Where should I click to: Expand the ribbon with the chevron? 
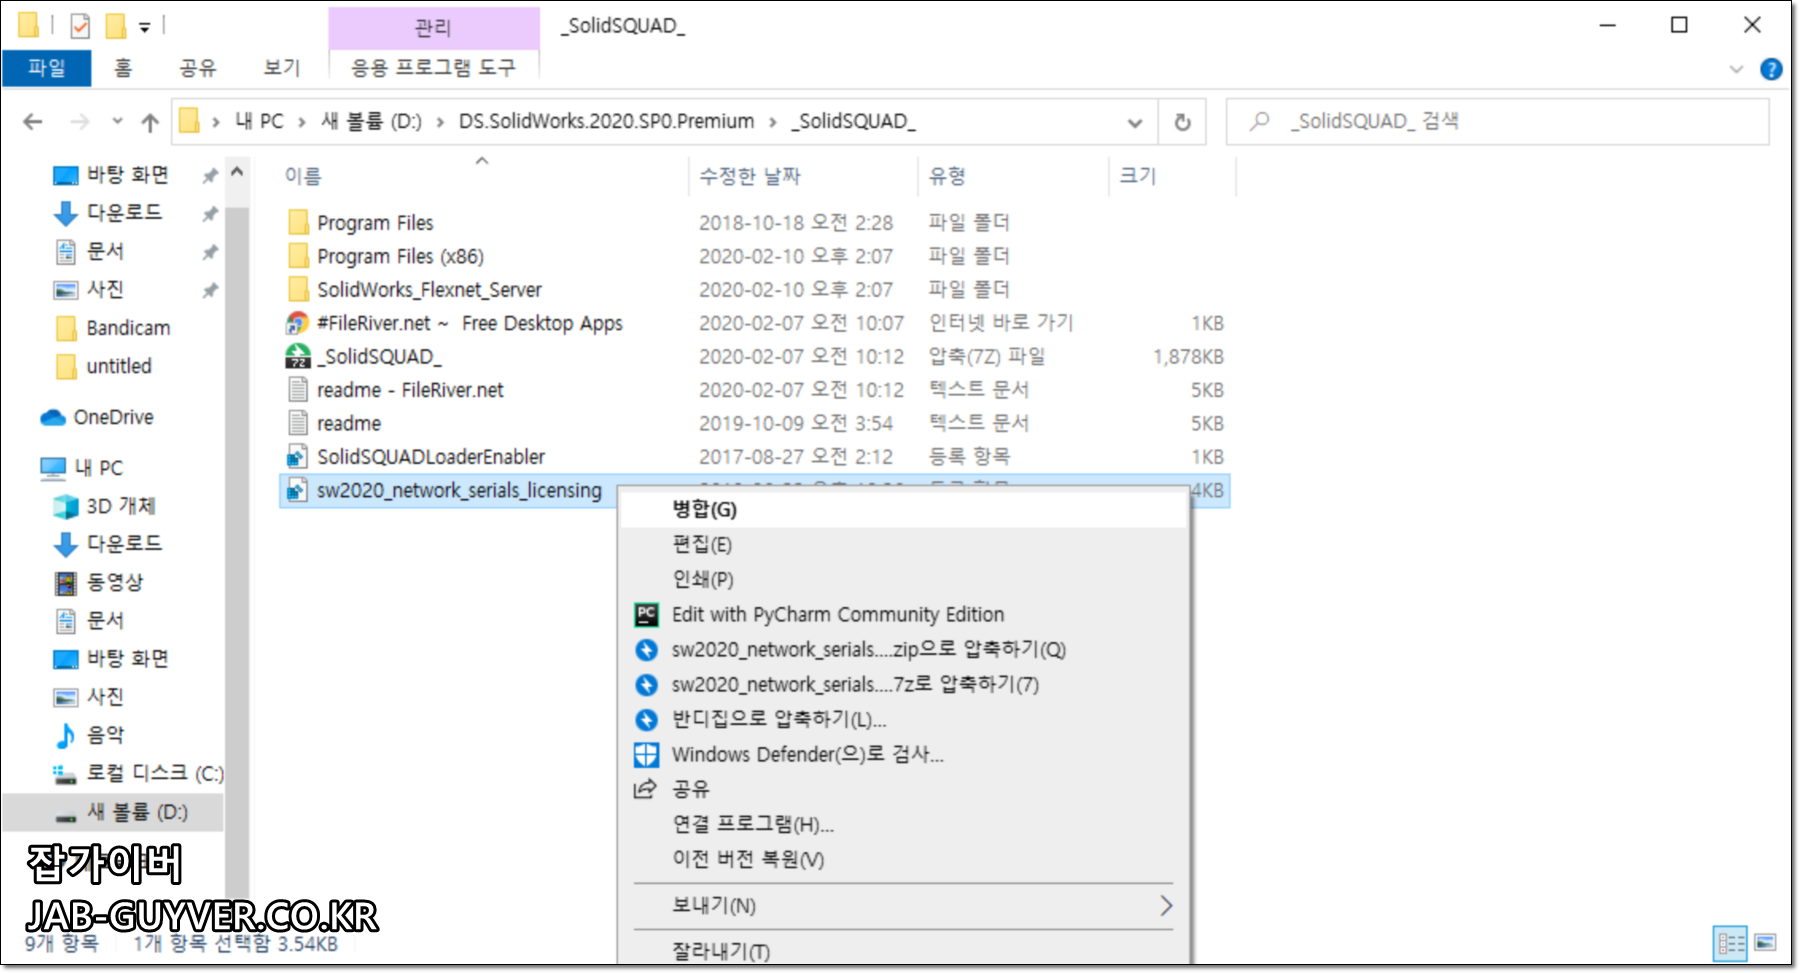pos(1736,69)
